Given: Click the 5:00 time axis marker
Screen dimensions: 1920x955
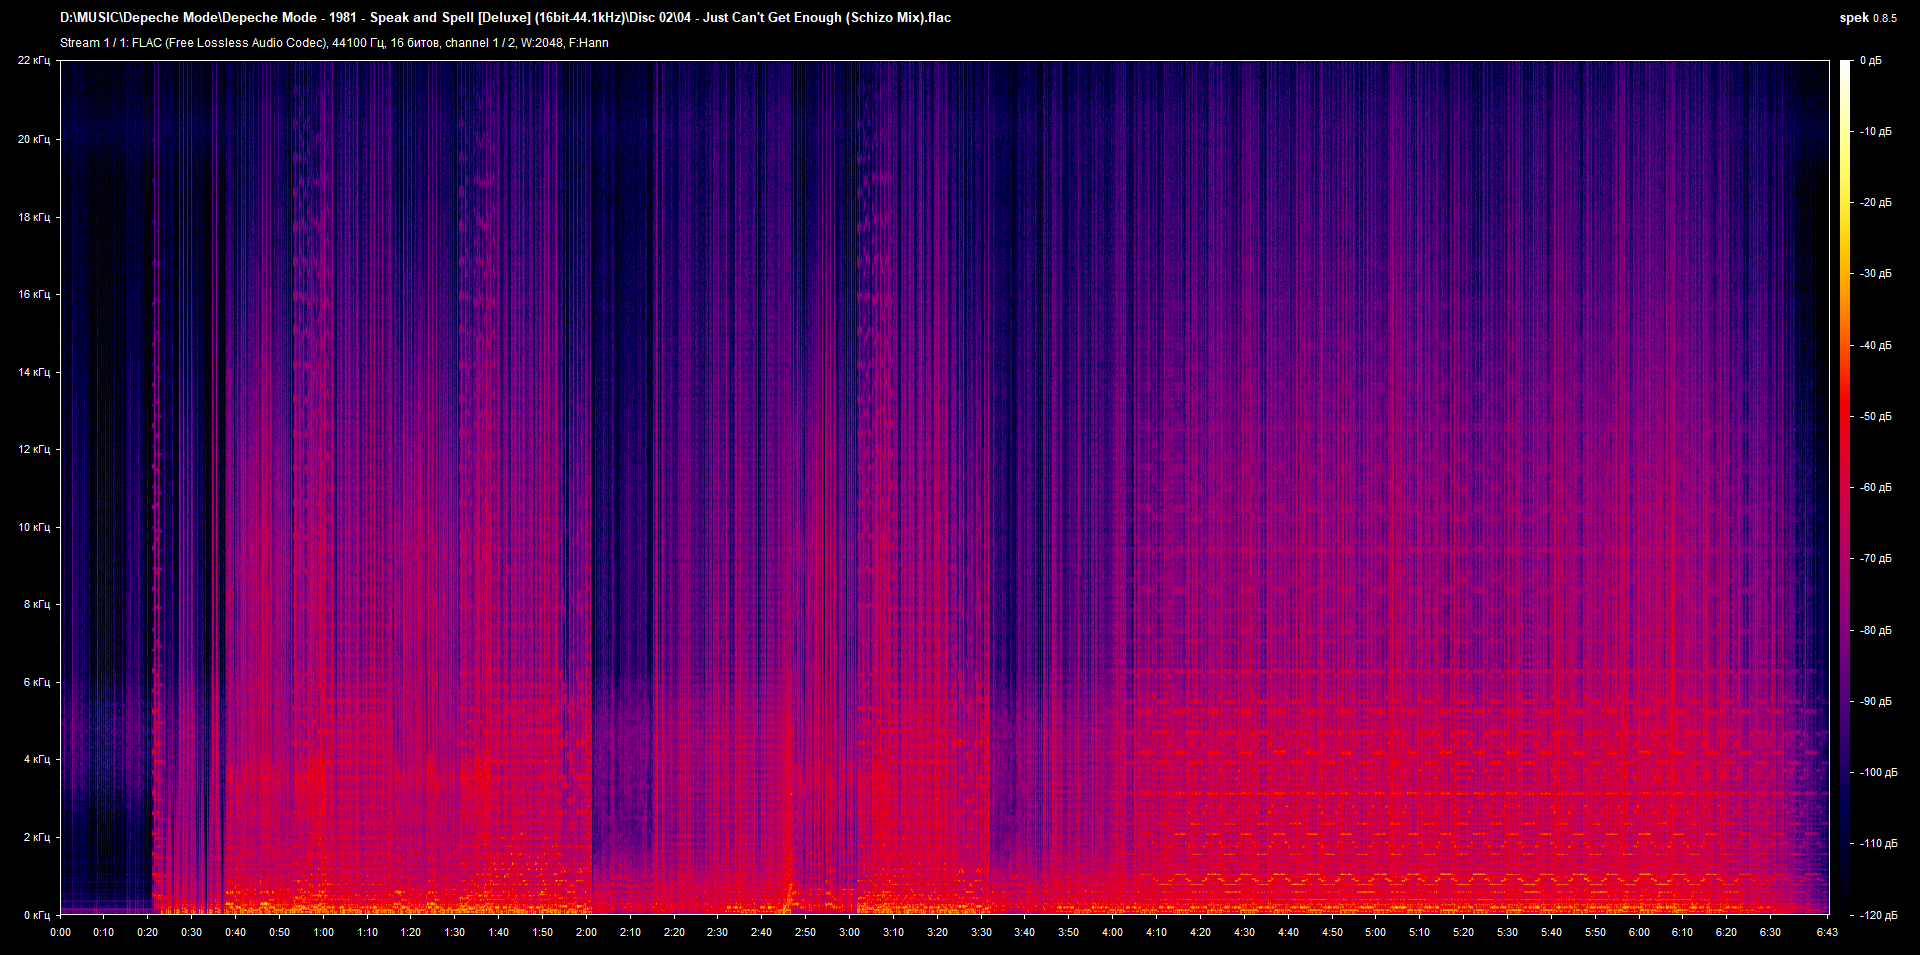Looking at the screenshot, I should [1375, 932].
